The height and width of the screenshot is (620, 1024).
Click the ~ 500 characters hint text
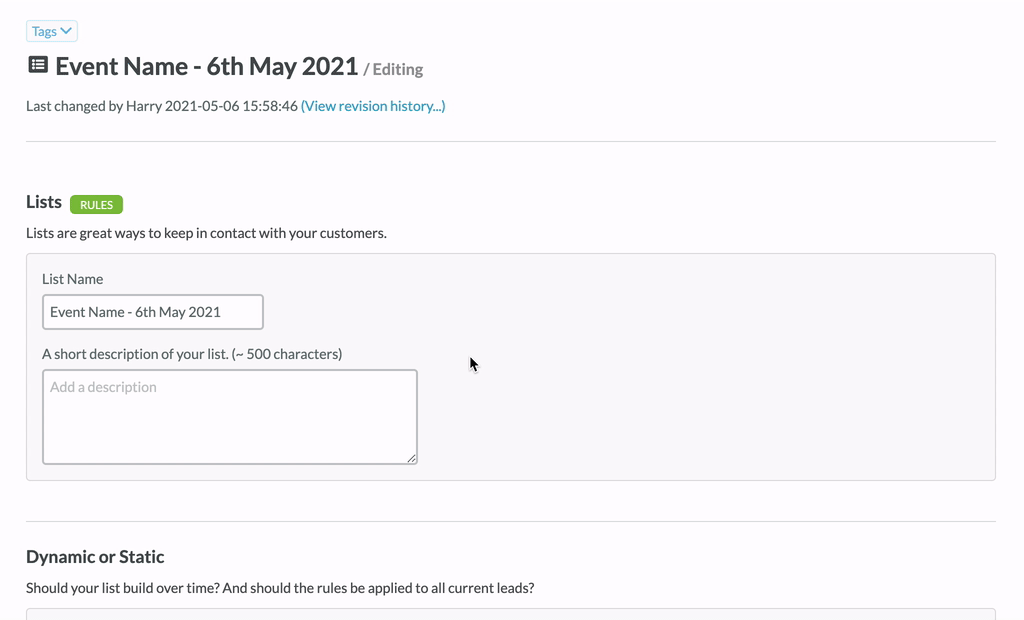pos(287,354)
